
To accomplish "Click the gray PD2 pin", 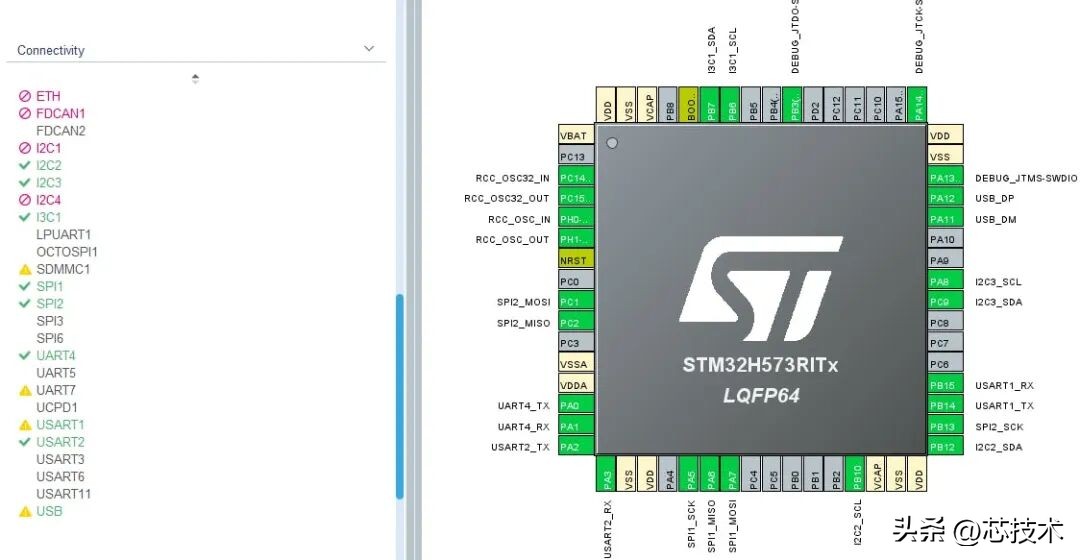I will (814, 105).
